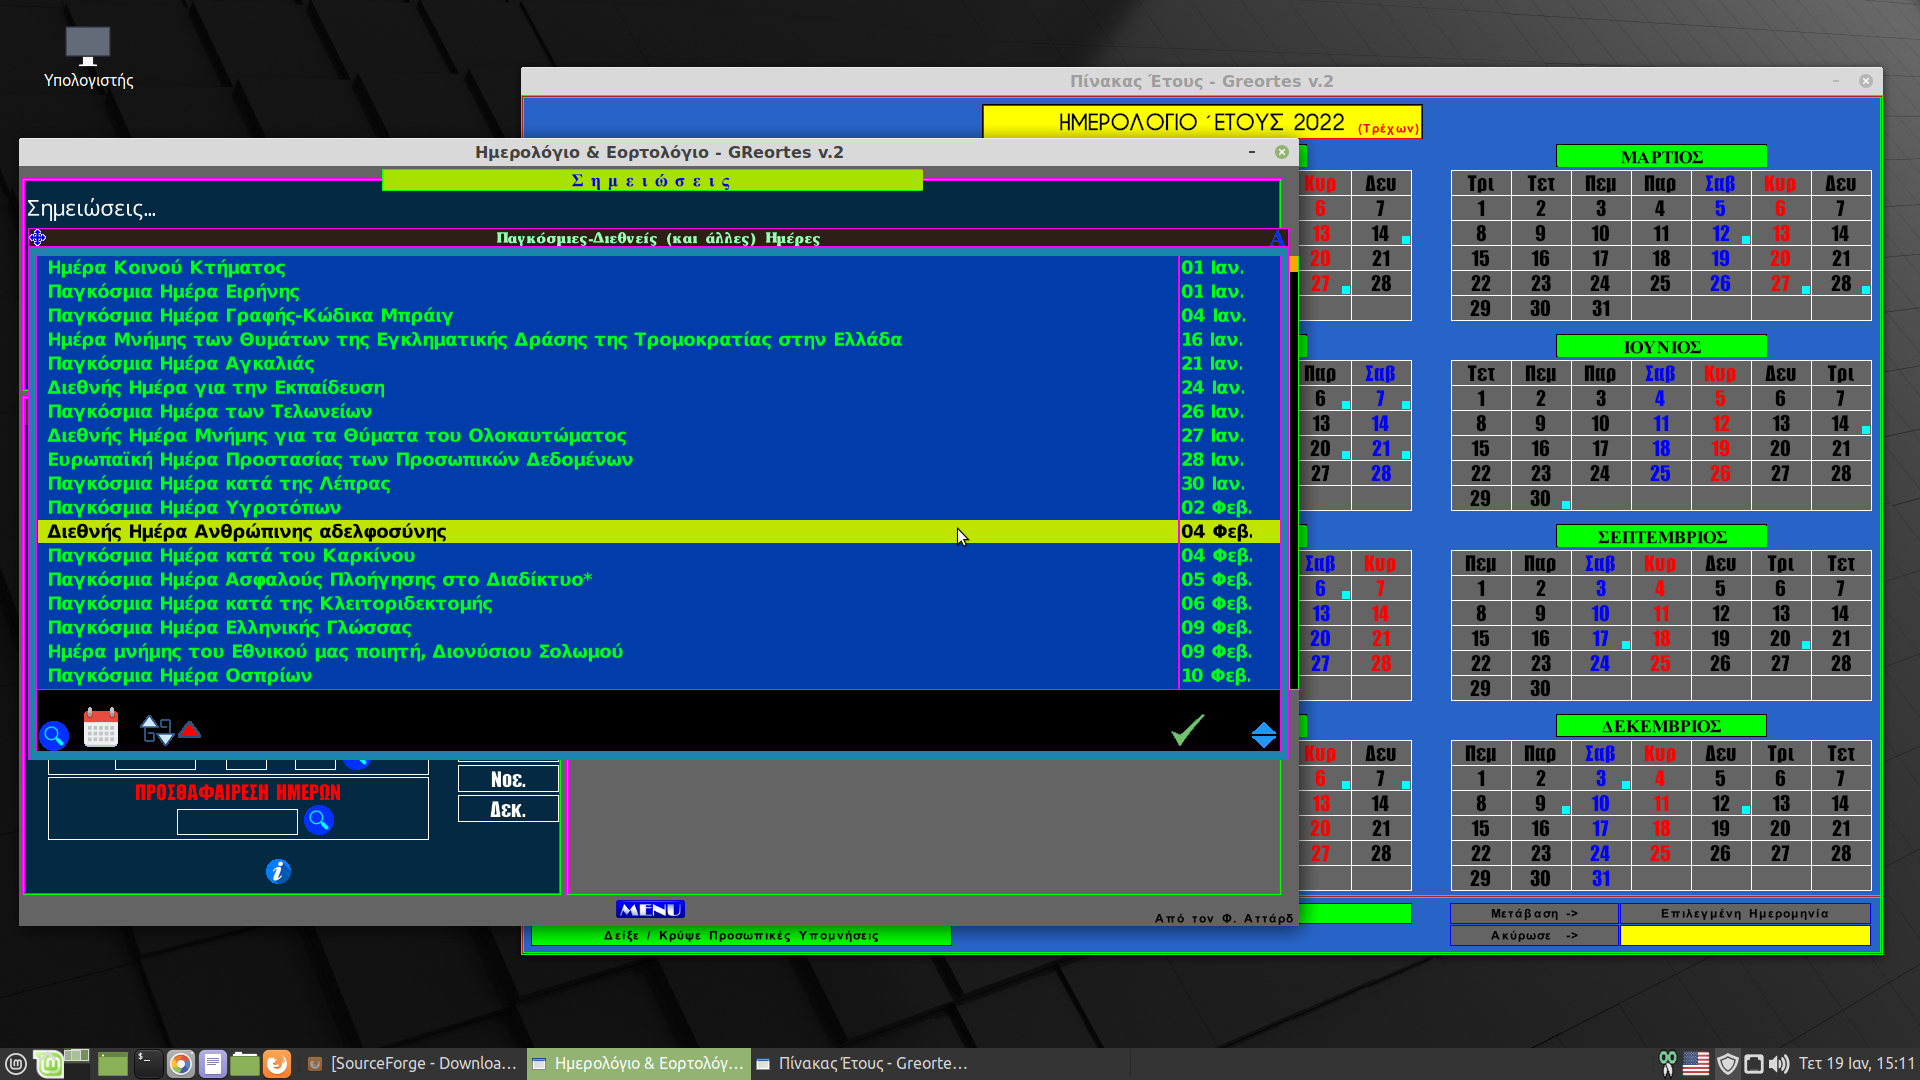Click the move-cross icon in the list header
The height and width of the screenshot is (1080, 1920).
coord(37,238)
